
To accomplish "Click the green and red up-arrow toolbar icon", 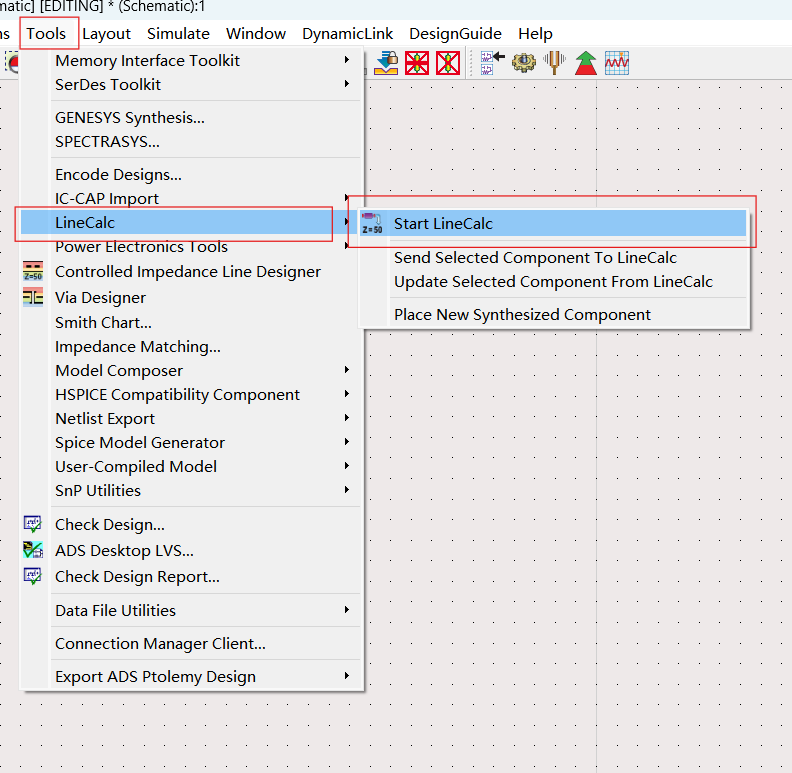I will pos(585,63).
